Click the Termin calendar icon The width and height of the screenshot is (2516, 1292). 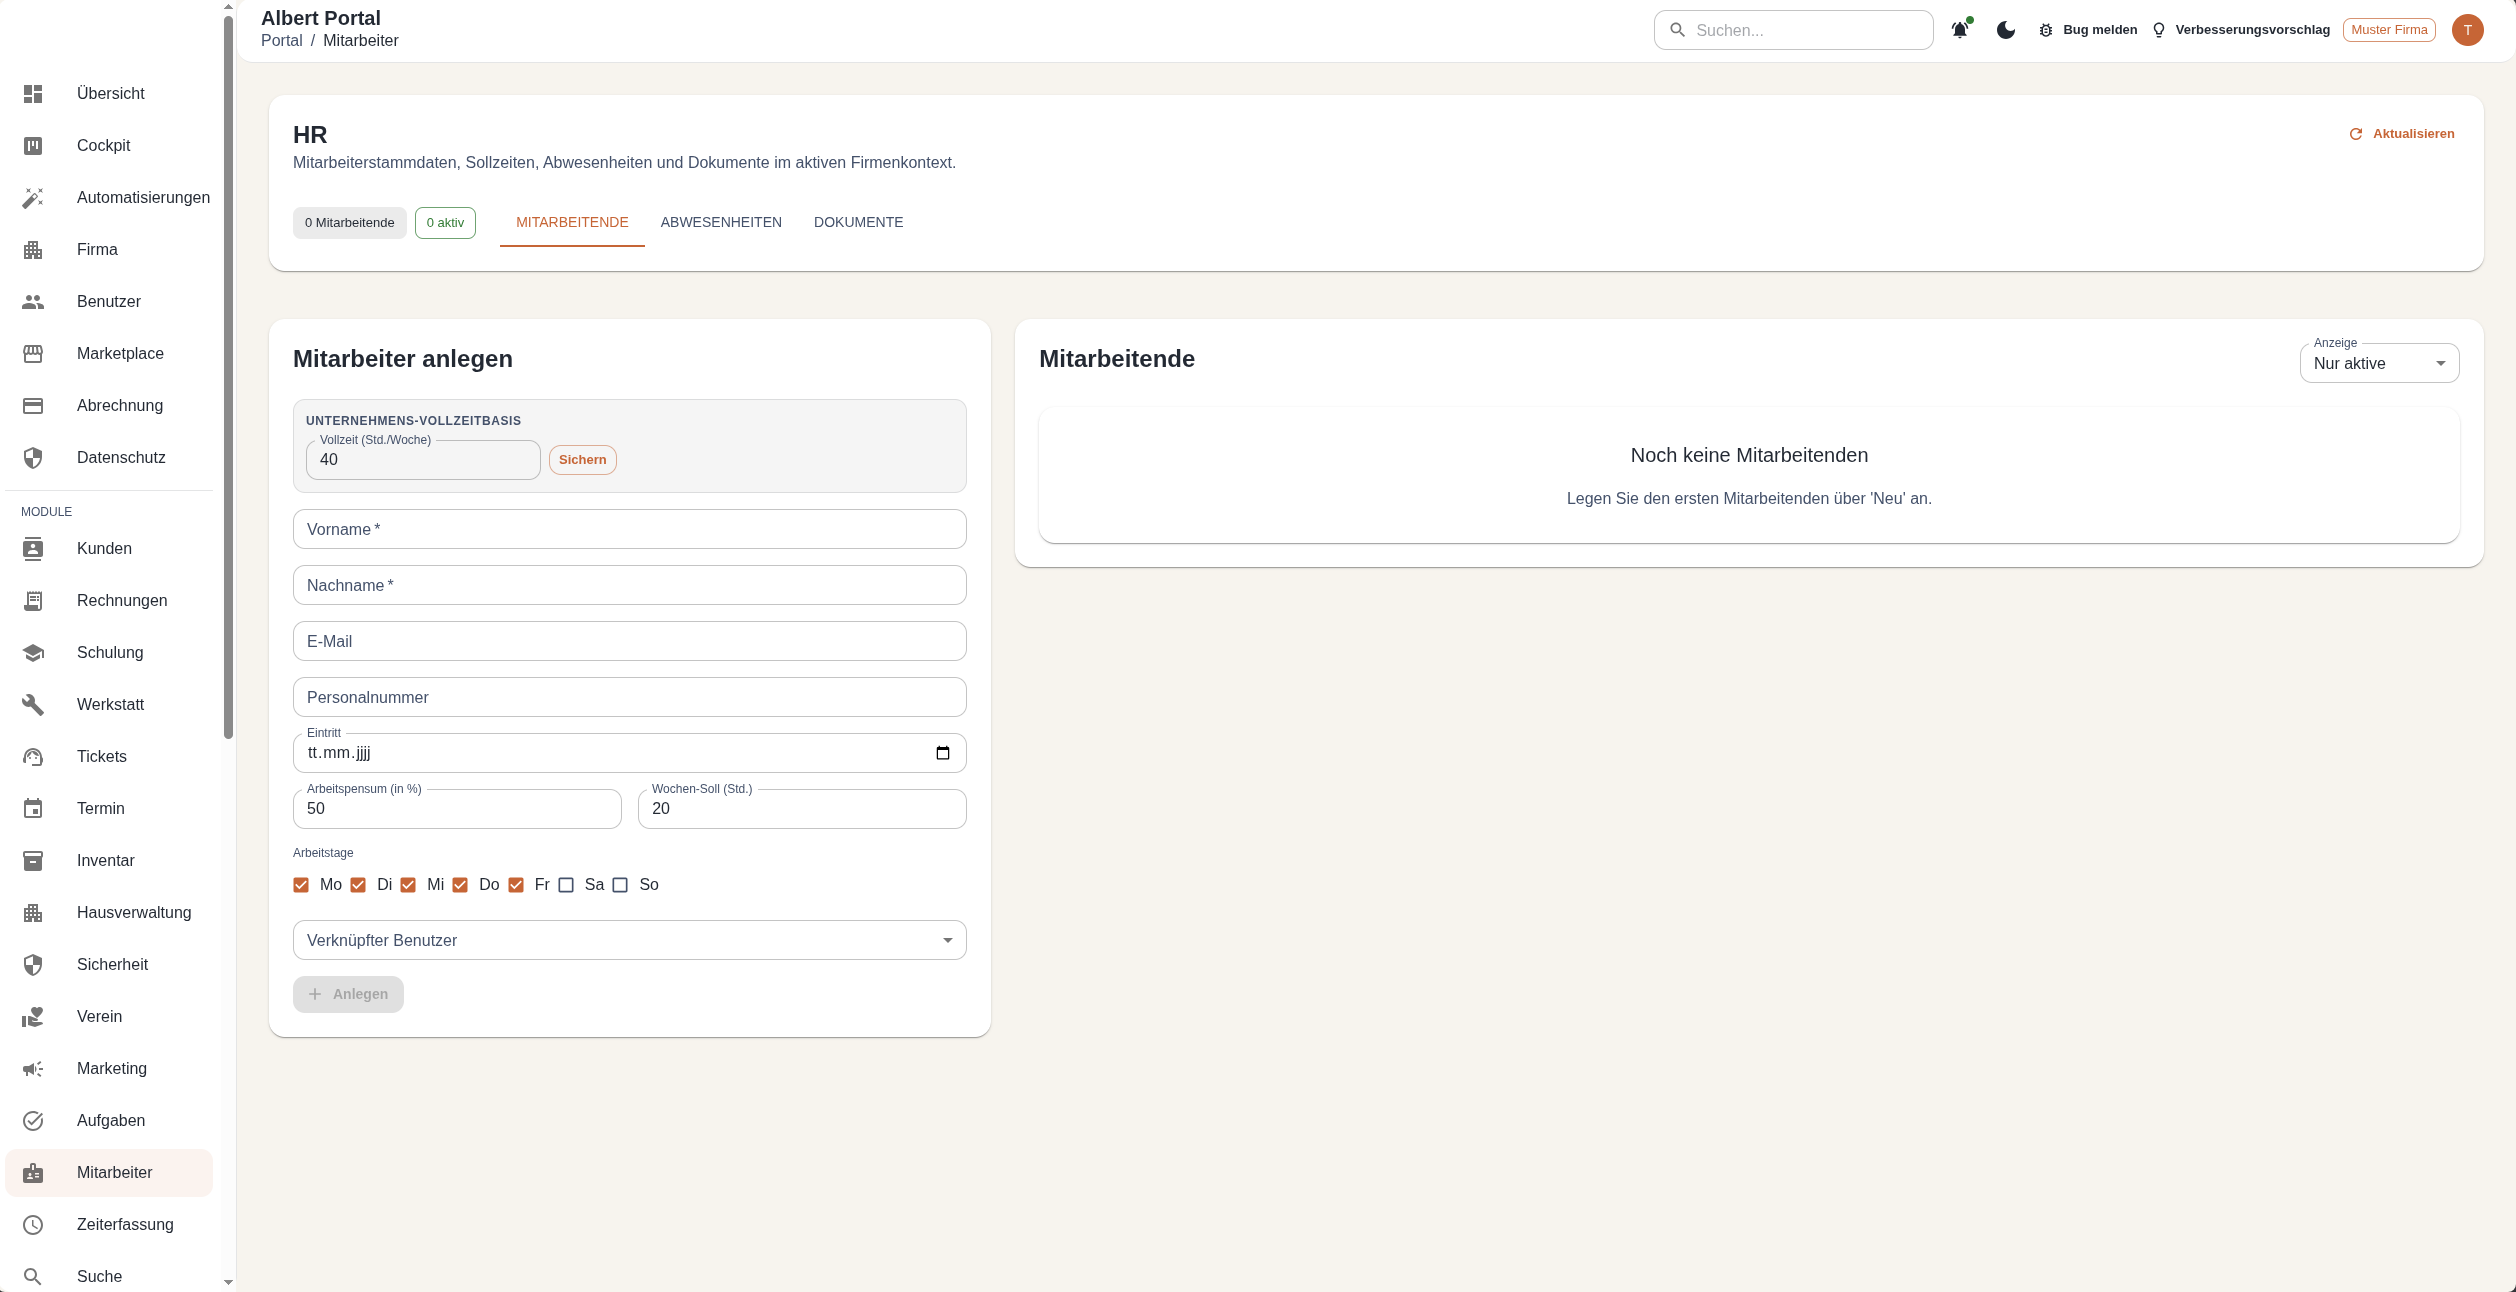click(33, 809)
